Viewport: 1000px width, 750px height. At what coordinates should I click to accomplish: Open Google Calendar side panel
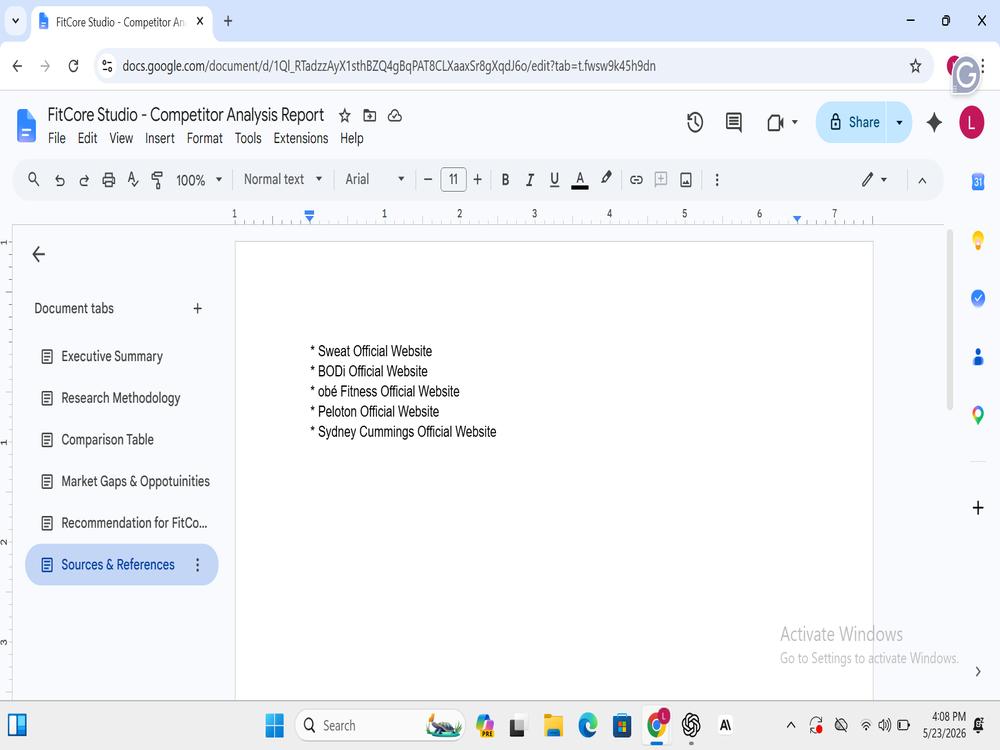pyautogui.click(x=978, y=182)
